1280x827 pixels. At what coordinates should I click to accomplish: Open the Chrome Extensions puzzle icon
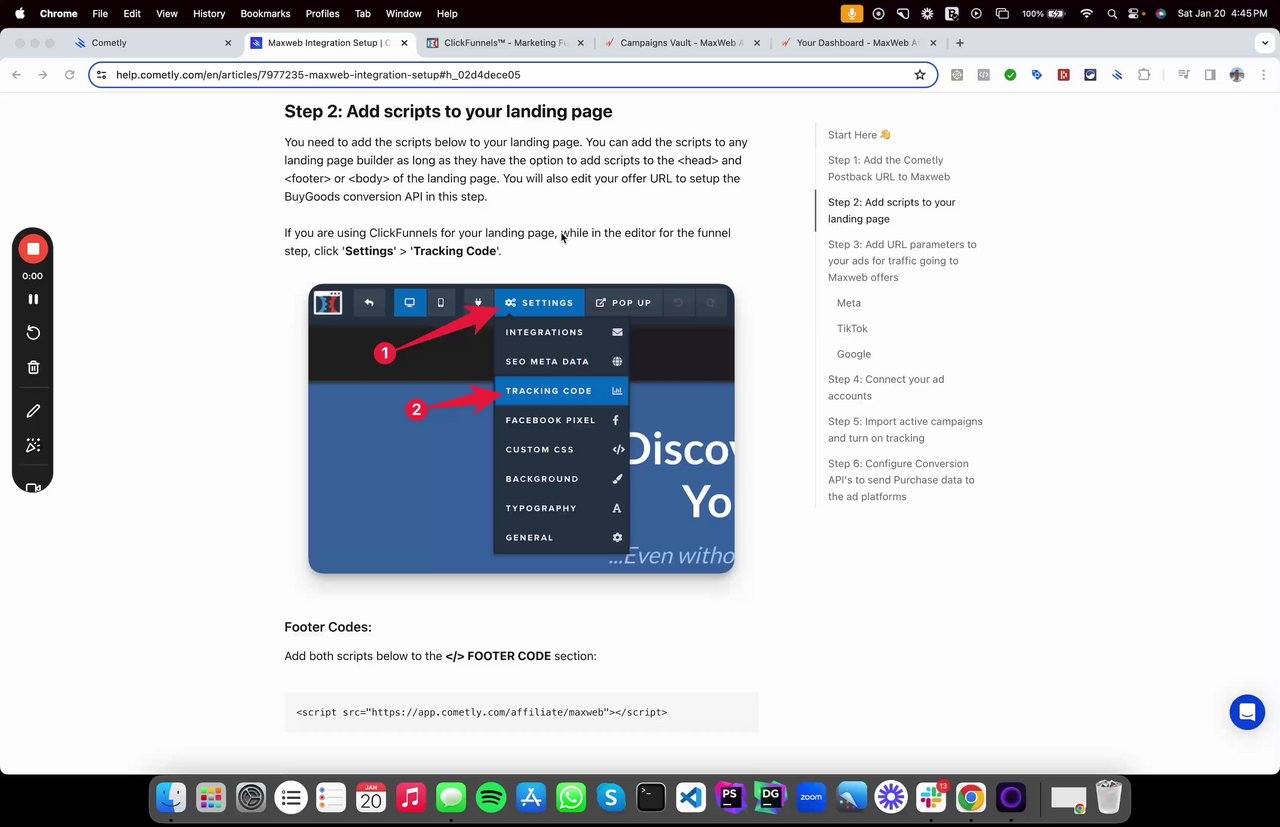pos(1144,75)
